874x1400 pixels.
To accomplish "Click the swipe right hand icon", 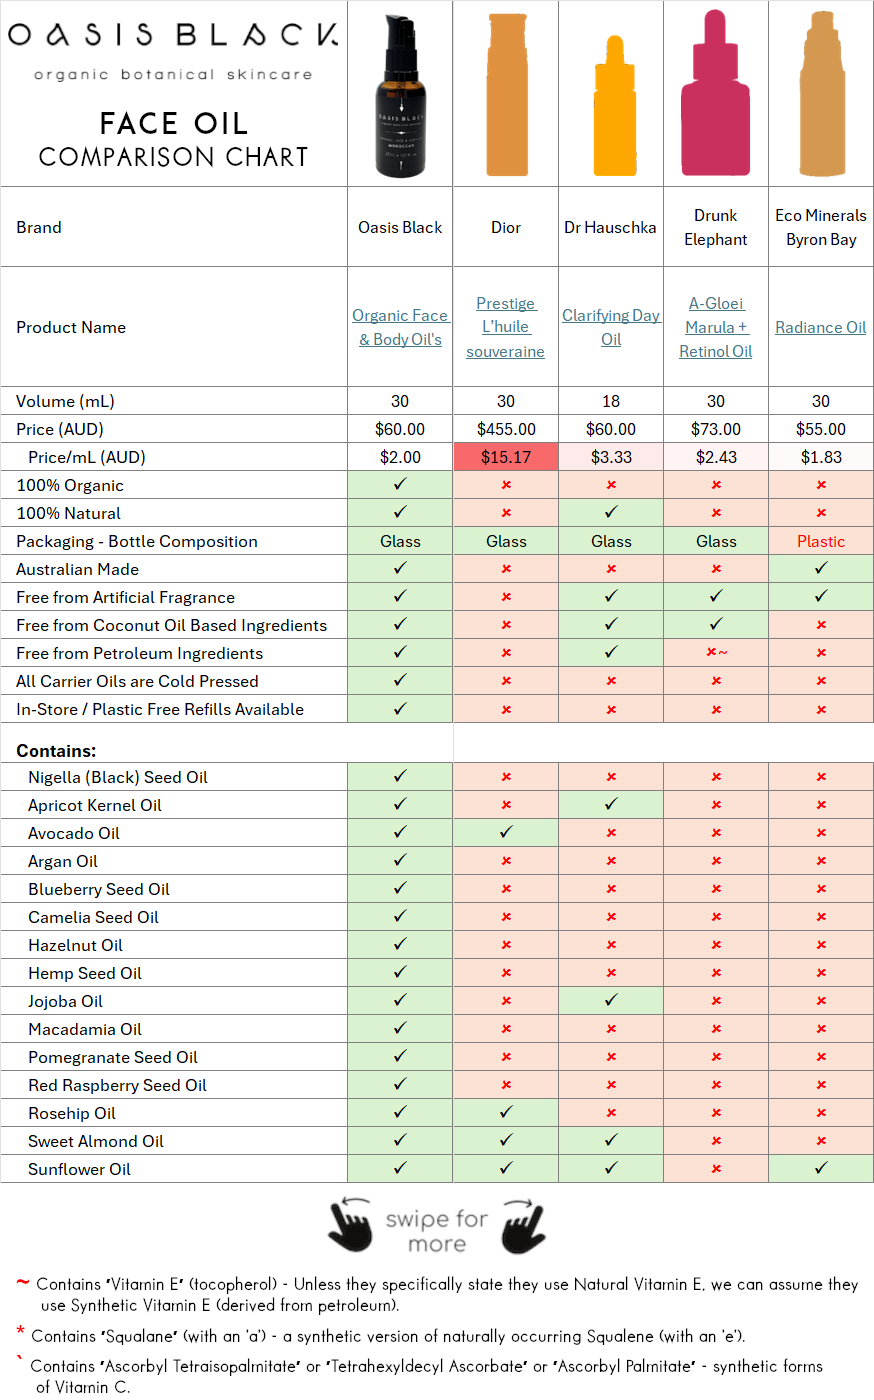I will (x=523, y=1225).
